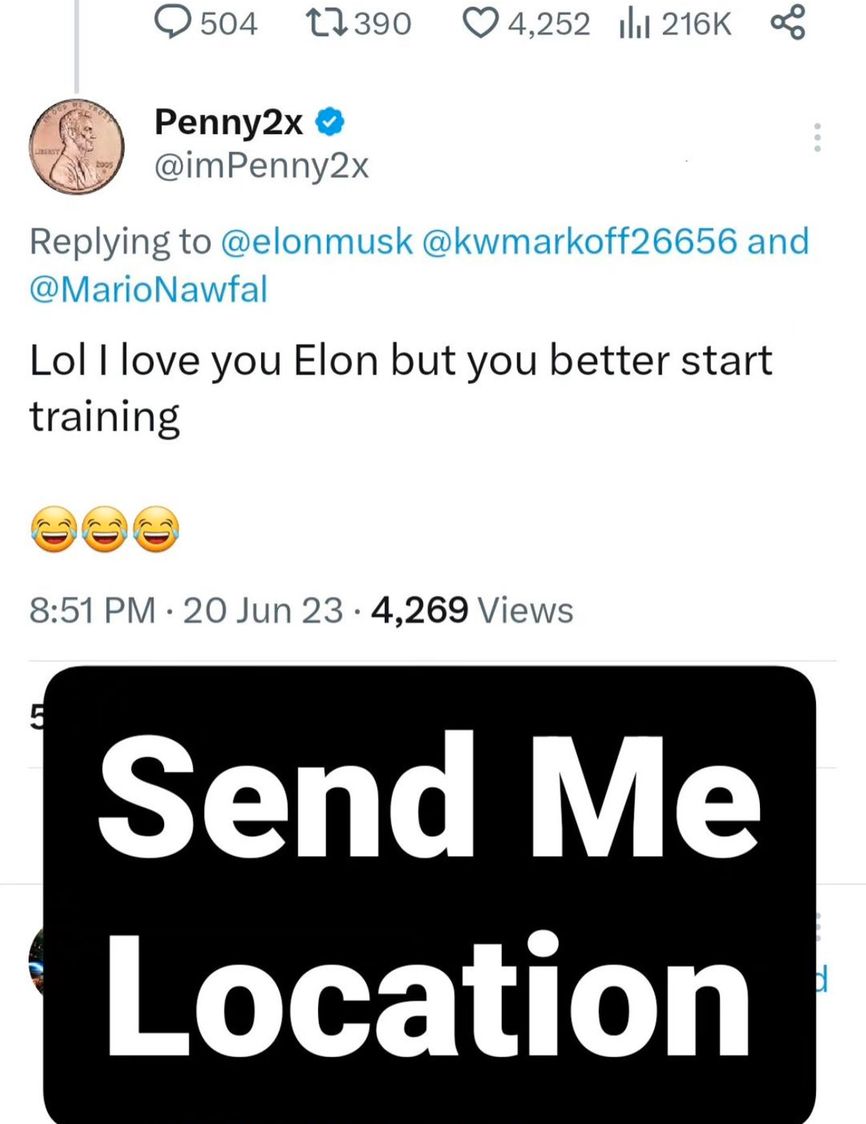Open the @MarioNawfal mention
The height and width of the screenshot is (1124, 866).
pos(148,290)
